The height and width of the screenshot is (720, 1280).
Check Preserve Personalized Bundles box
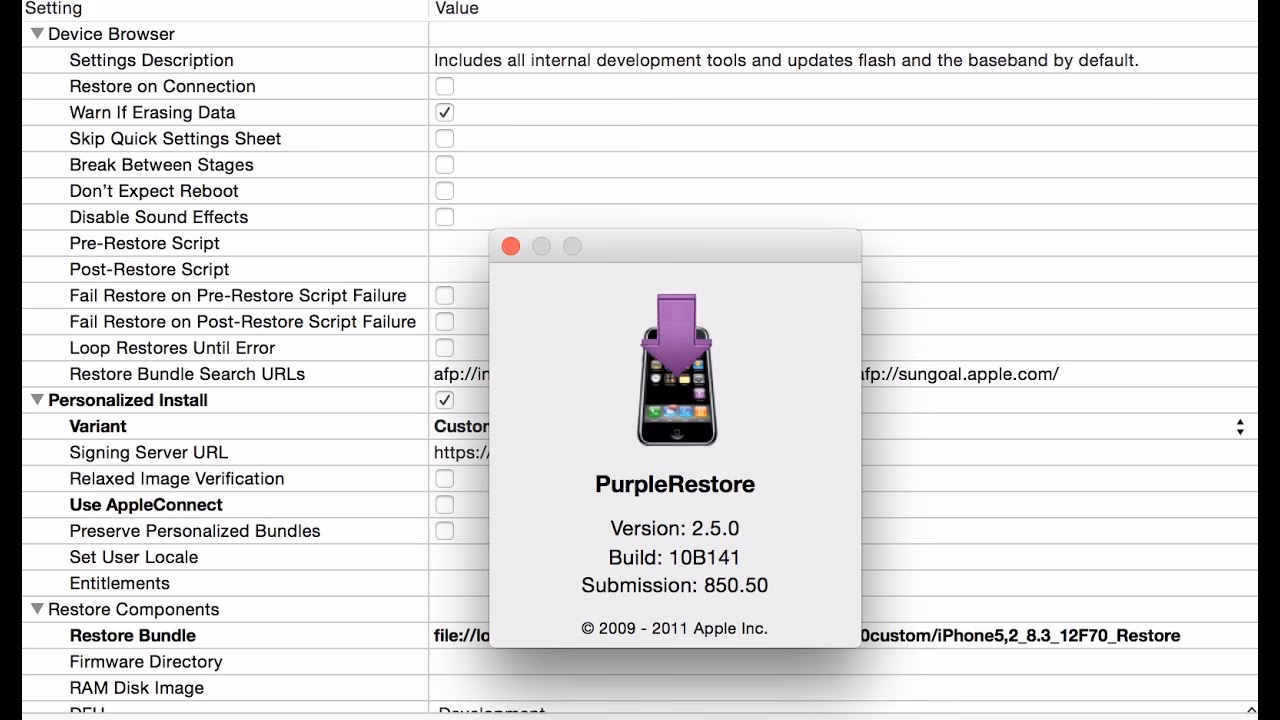click(x=445, y=531)
